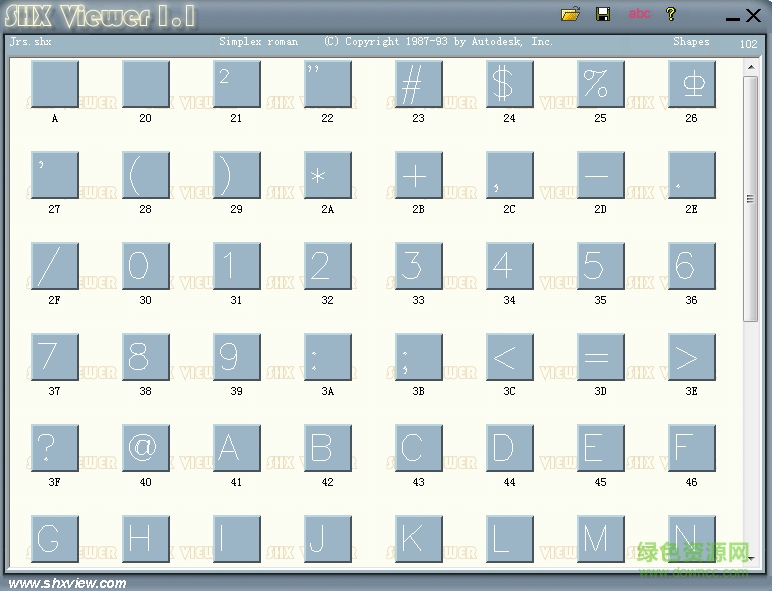Select the digit 0 shape tile

tap(146, 266)
